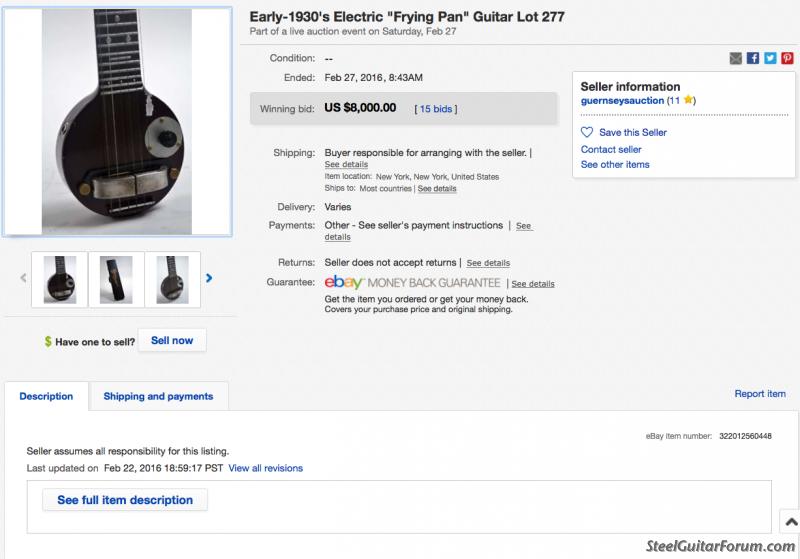The height and width of the screenshot is (559, 800).
Task: Click Contact seller link
Action: click(x=611, y=149)
